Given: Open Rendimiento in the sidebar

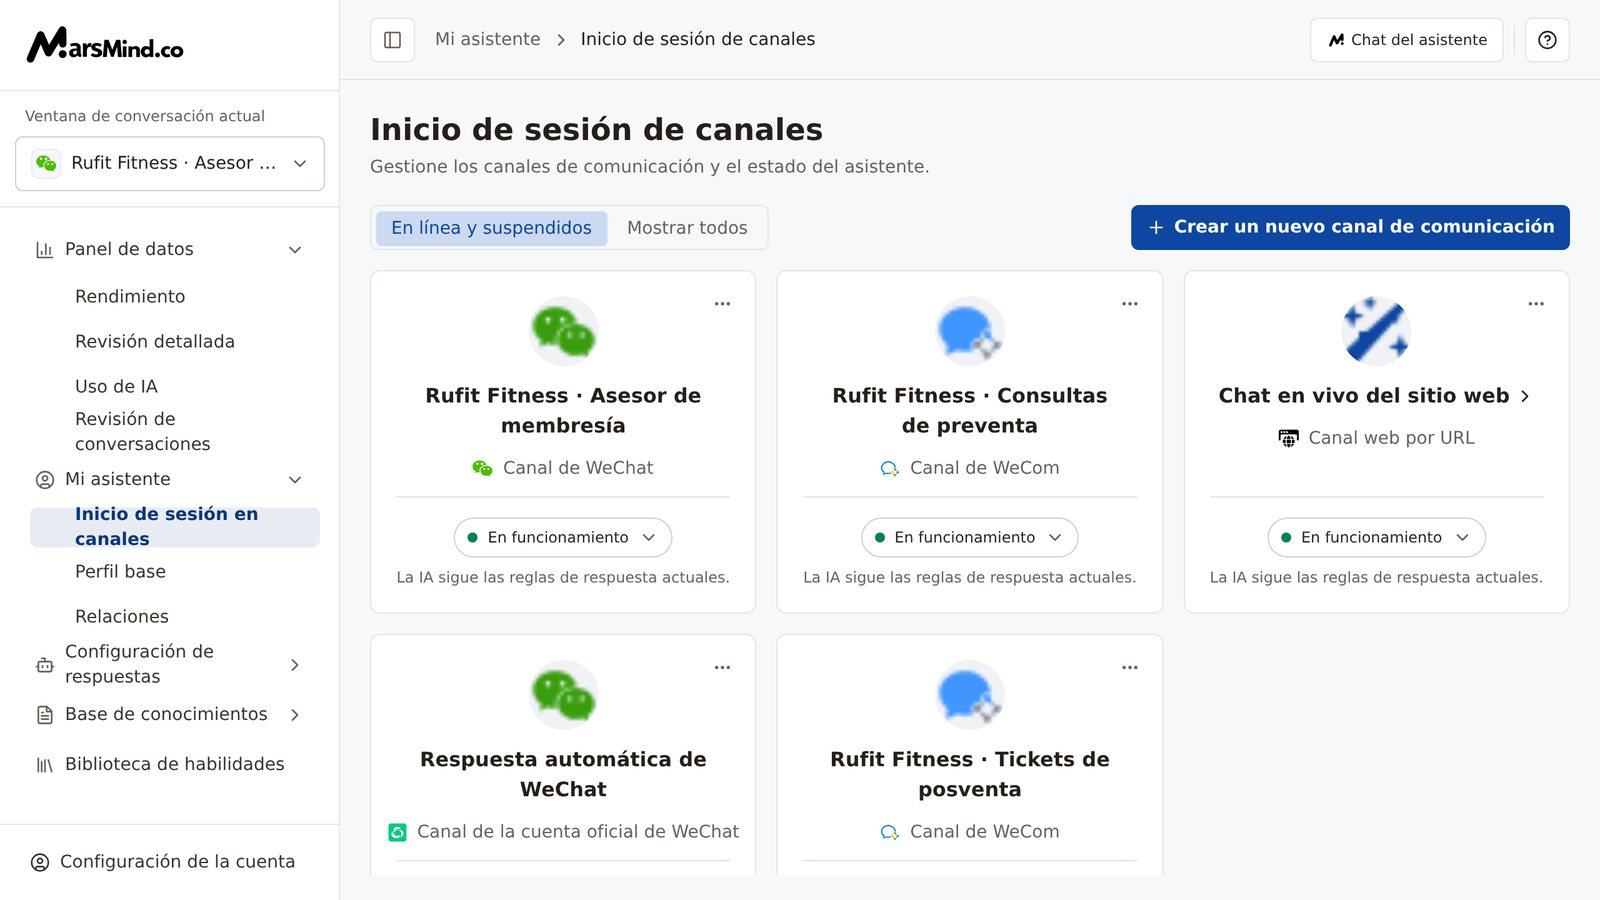Looking at the screenshot, I should point(130,297).
